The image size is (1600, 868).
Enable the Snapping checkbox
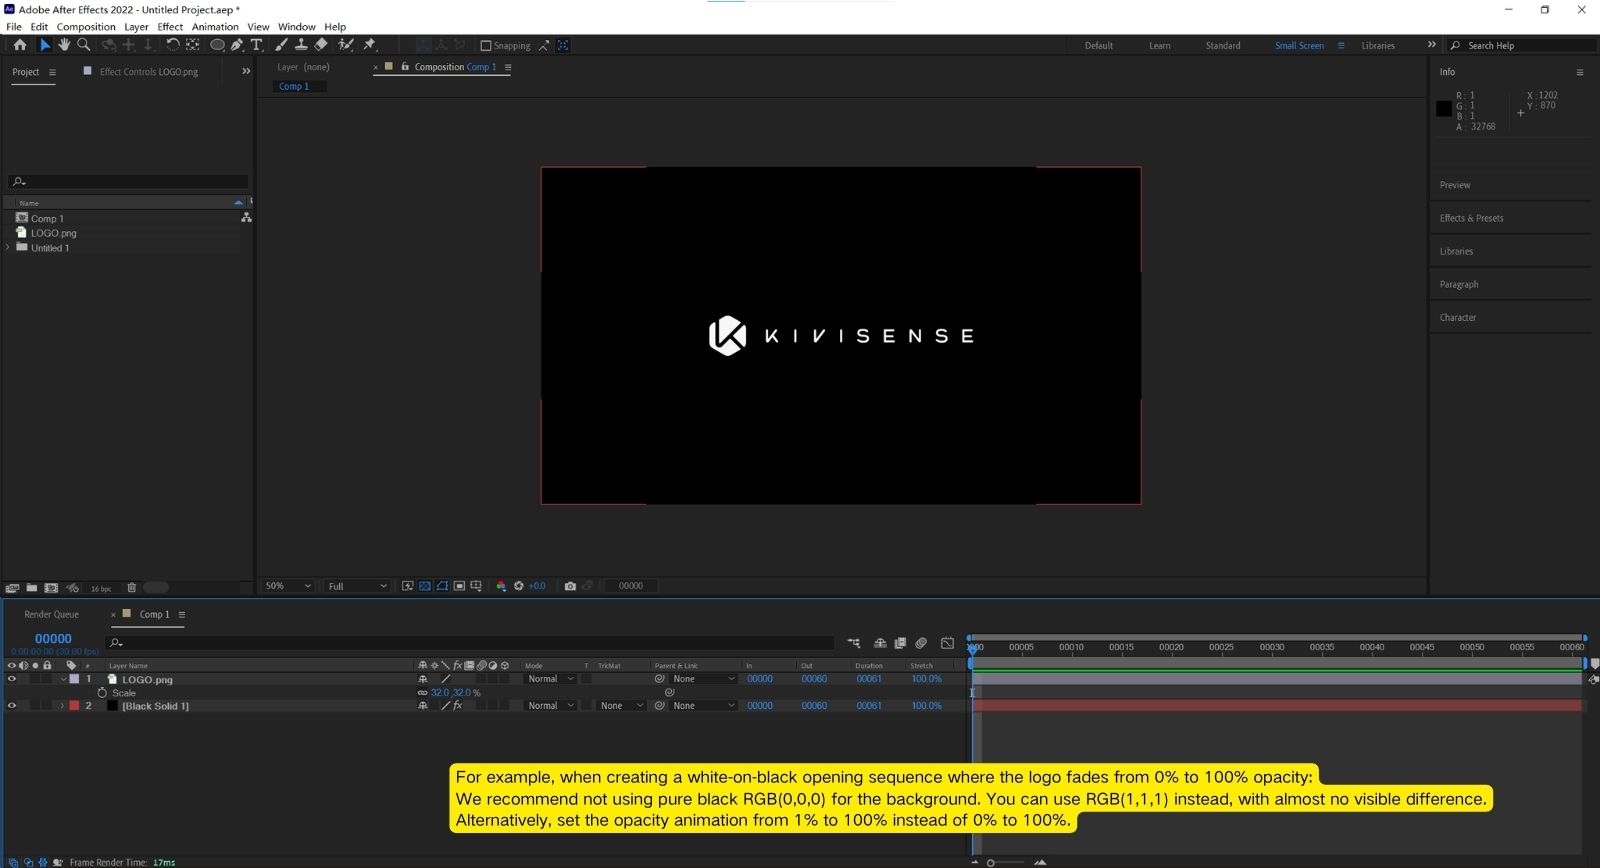coord(486,46)
